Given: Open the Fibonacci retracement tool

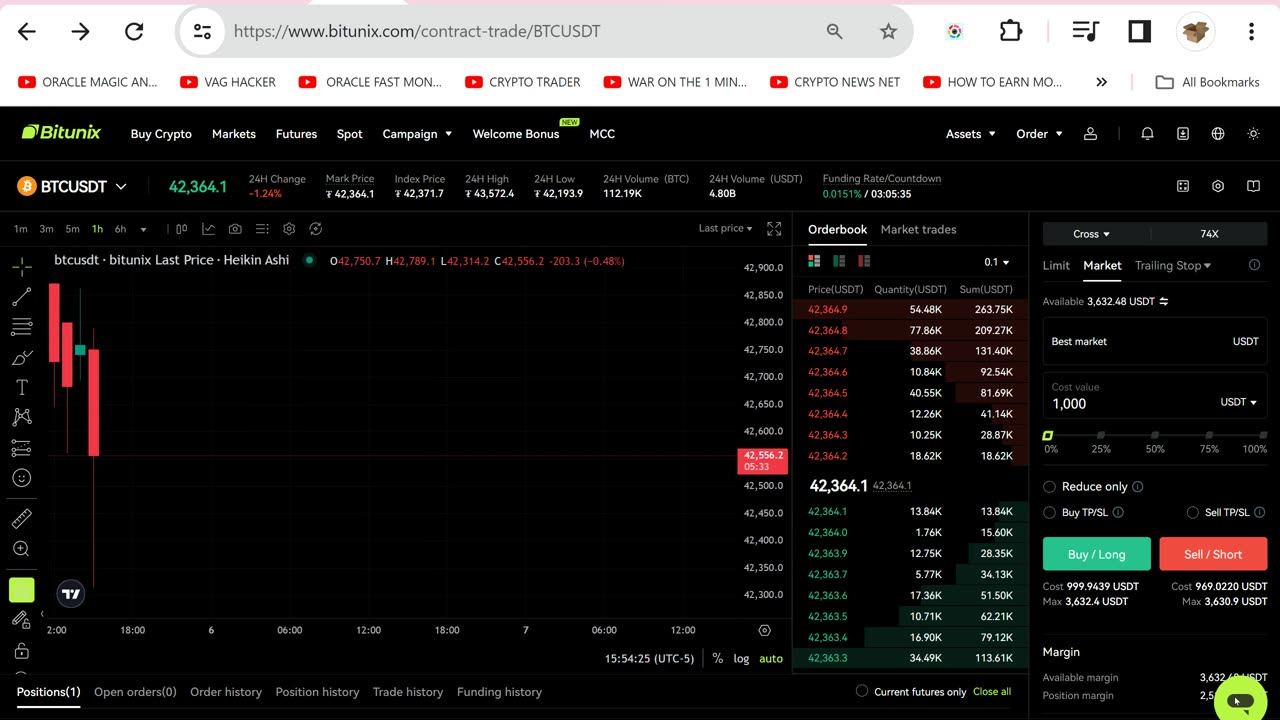Looking at the screenshot, I should click(21, 327).
